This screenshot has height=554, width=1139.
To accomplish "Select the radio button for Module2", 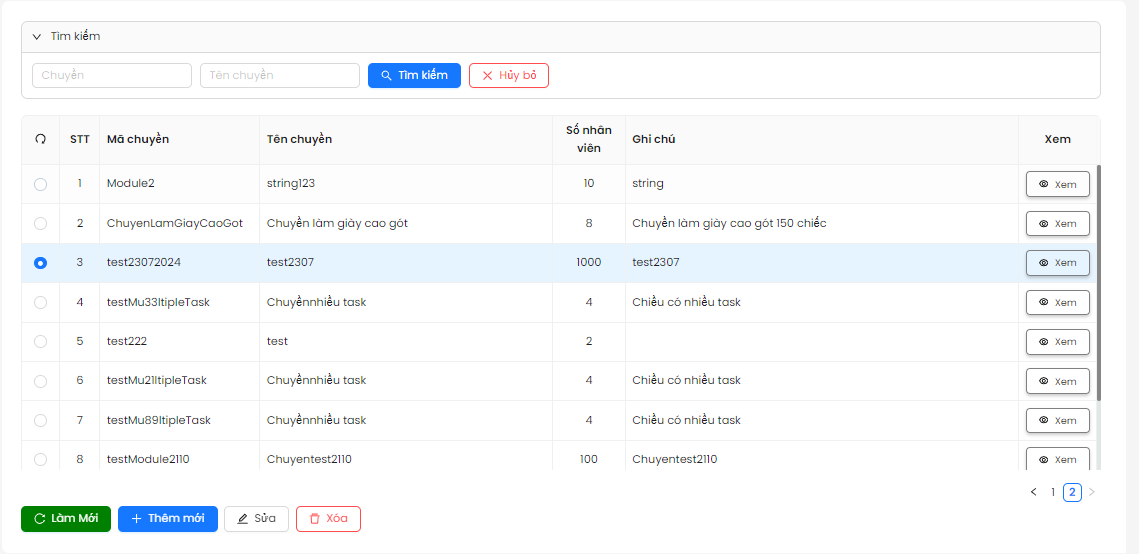I will tap(40, 184).
